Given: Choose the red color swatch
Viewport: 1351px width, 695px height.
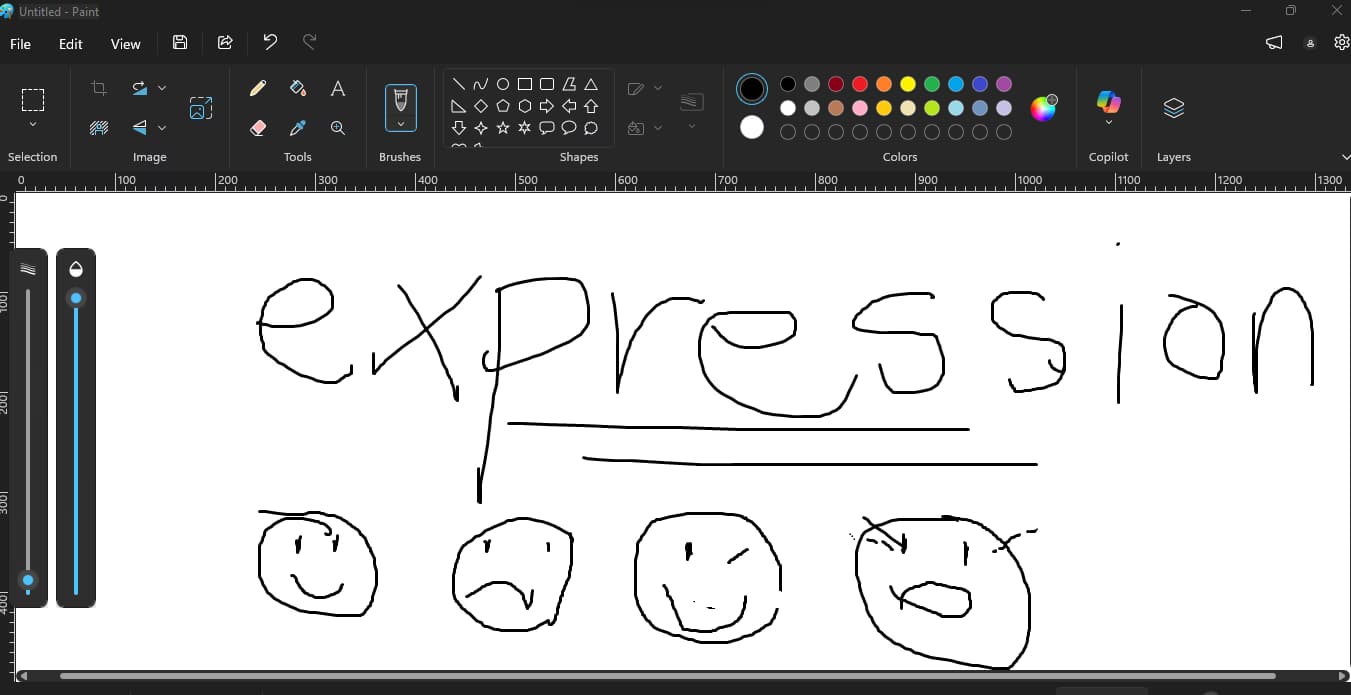Looking at the screenshot, I should (860, 84).
